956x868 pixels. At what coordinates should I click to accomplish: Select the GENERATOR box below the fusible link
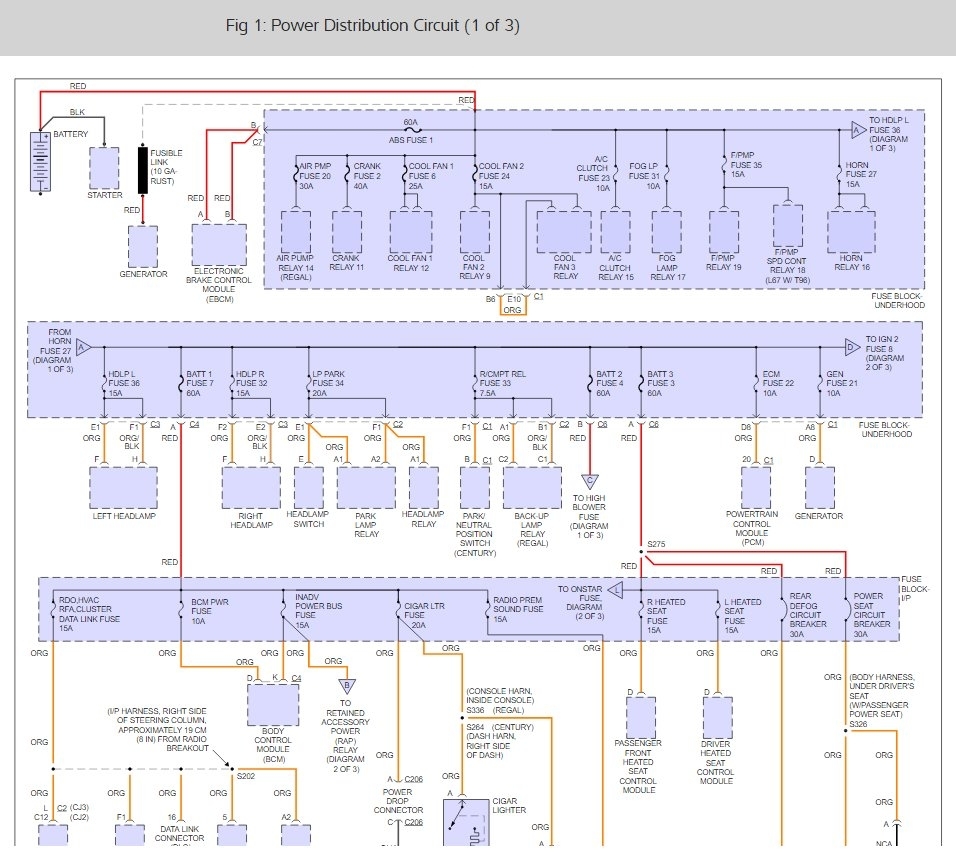pos(143,247)
